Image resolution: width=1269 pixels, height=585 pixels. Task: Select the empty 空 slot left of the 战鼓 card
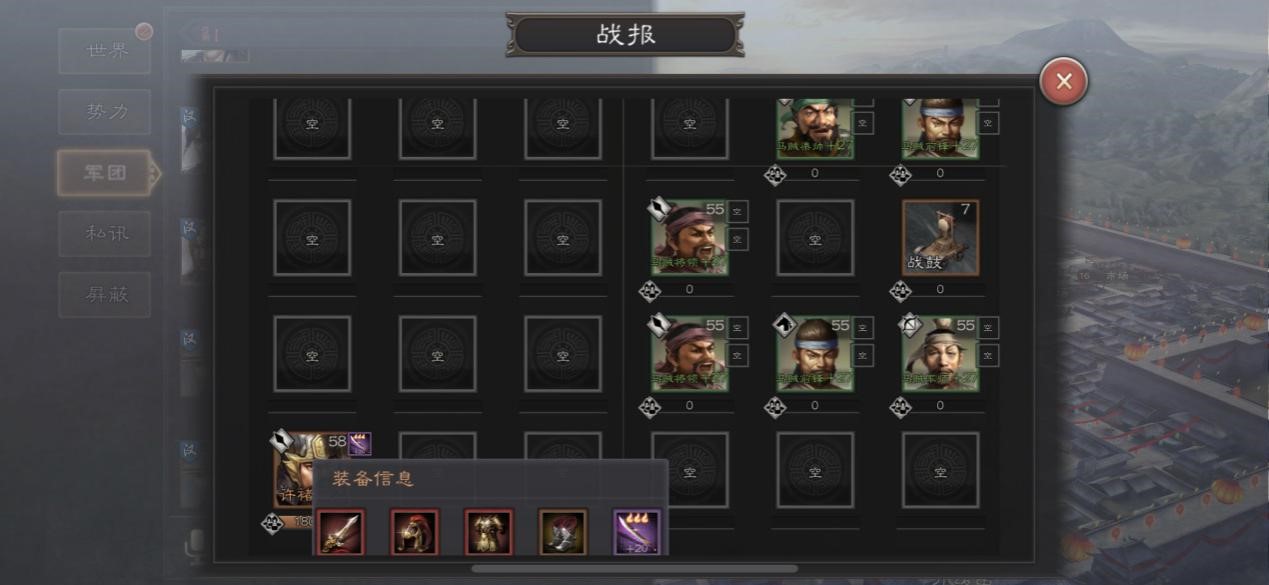[815, 238]
